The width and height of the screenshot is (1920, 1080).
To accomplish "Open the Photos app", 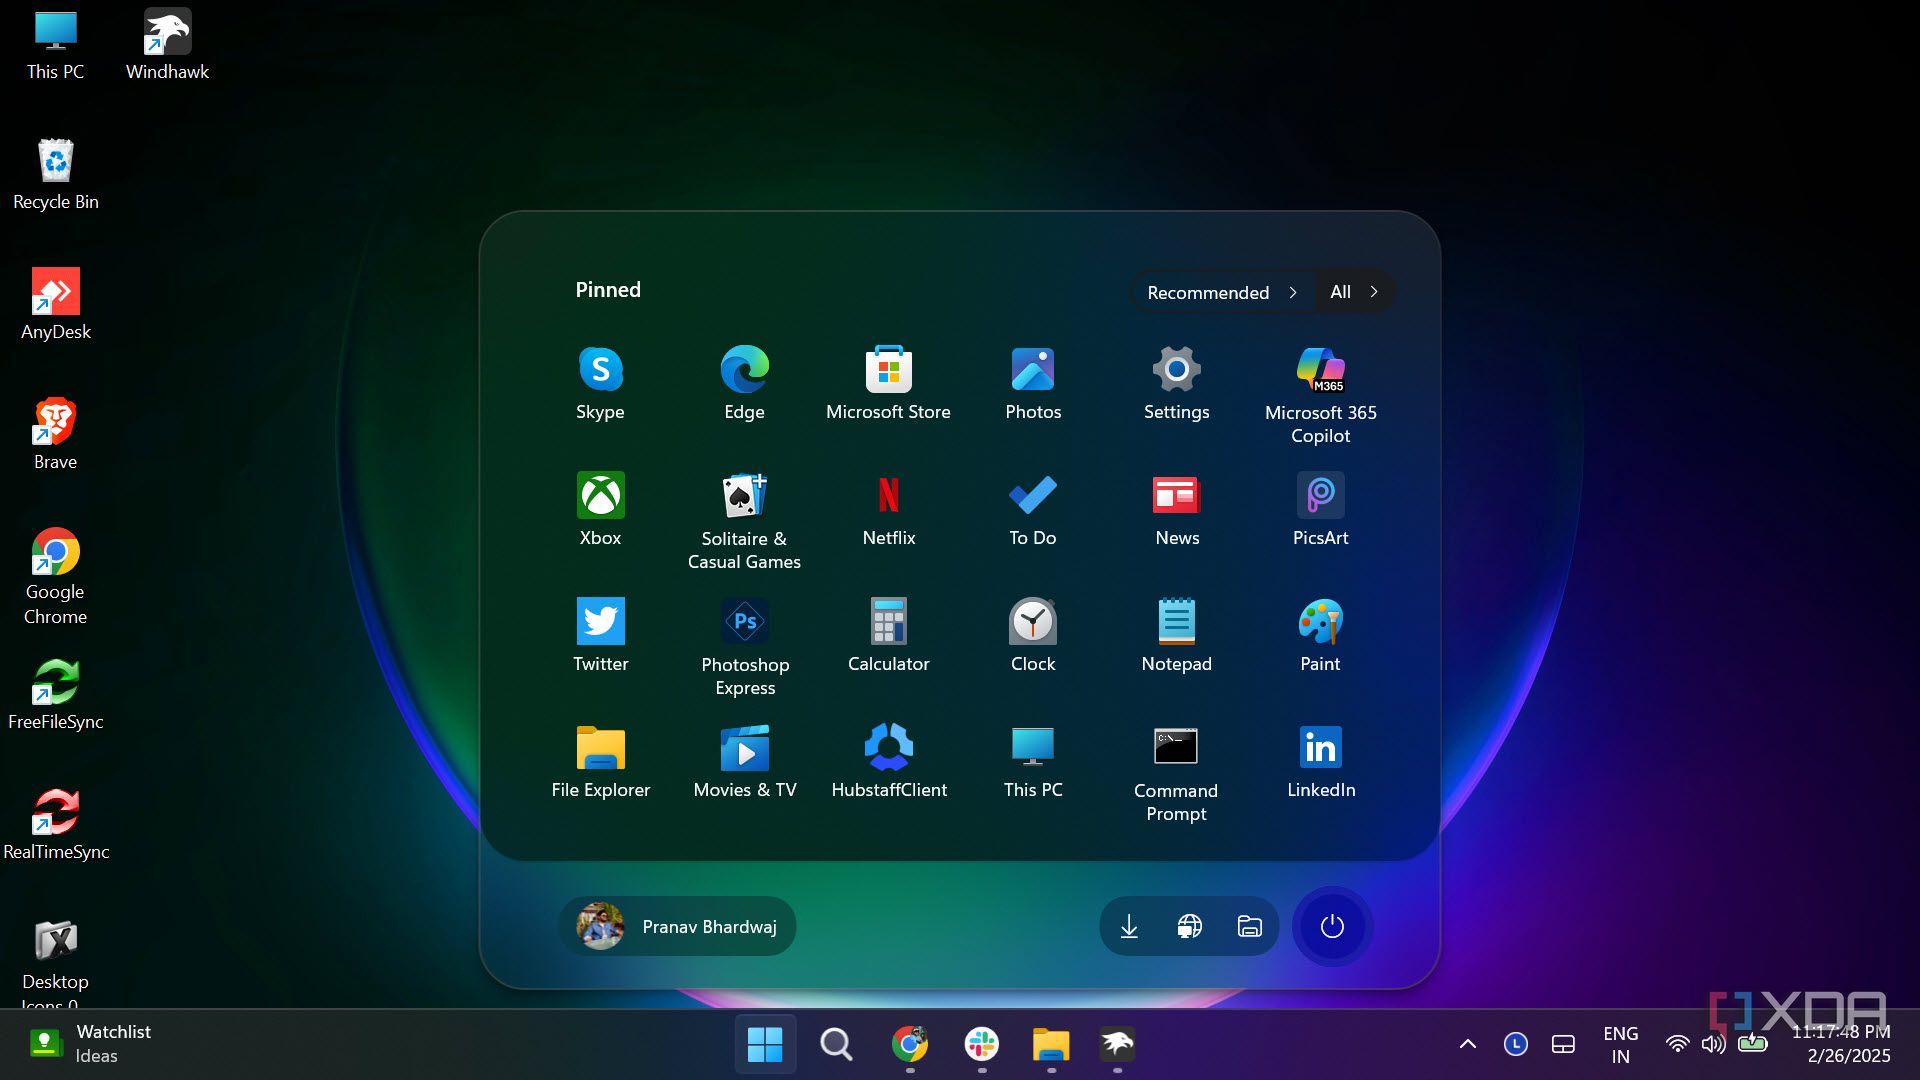I will coord(1033,384).
